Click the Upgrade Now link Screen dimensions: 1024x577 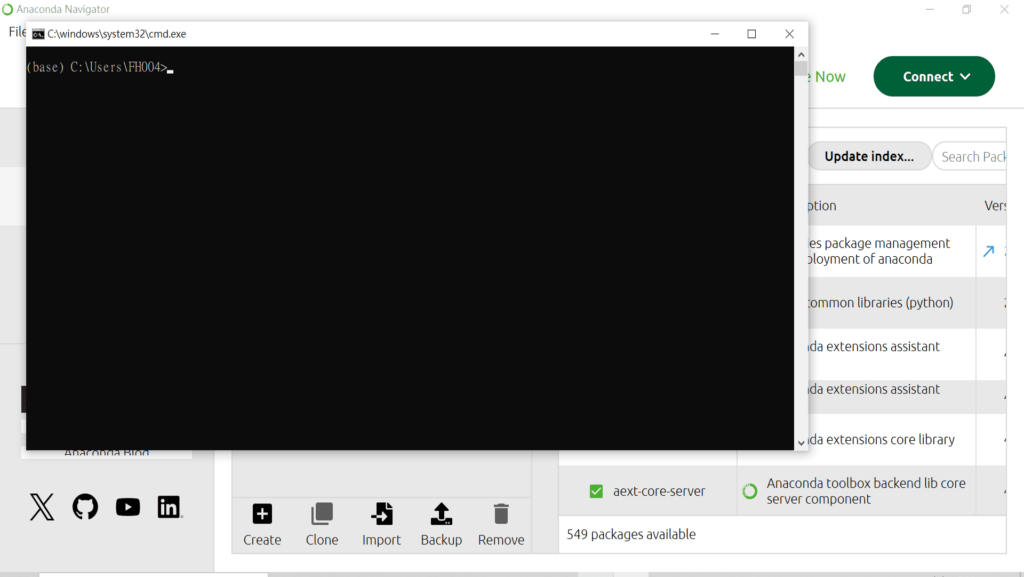click(x=829, y=76)
